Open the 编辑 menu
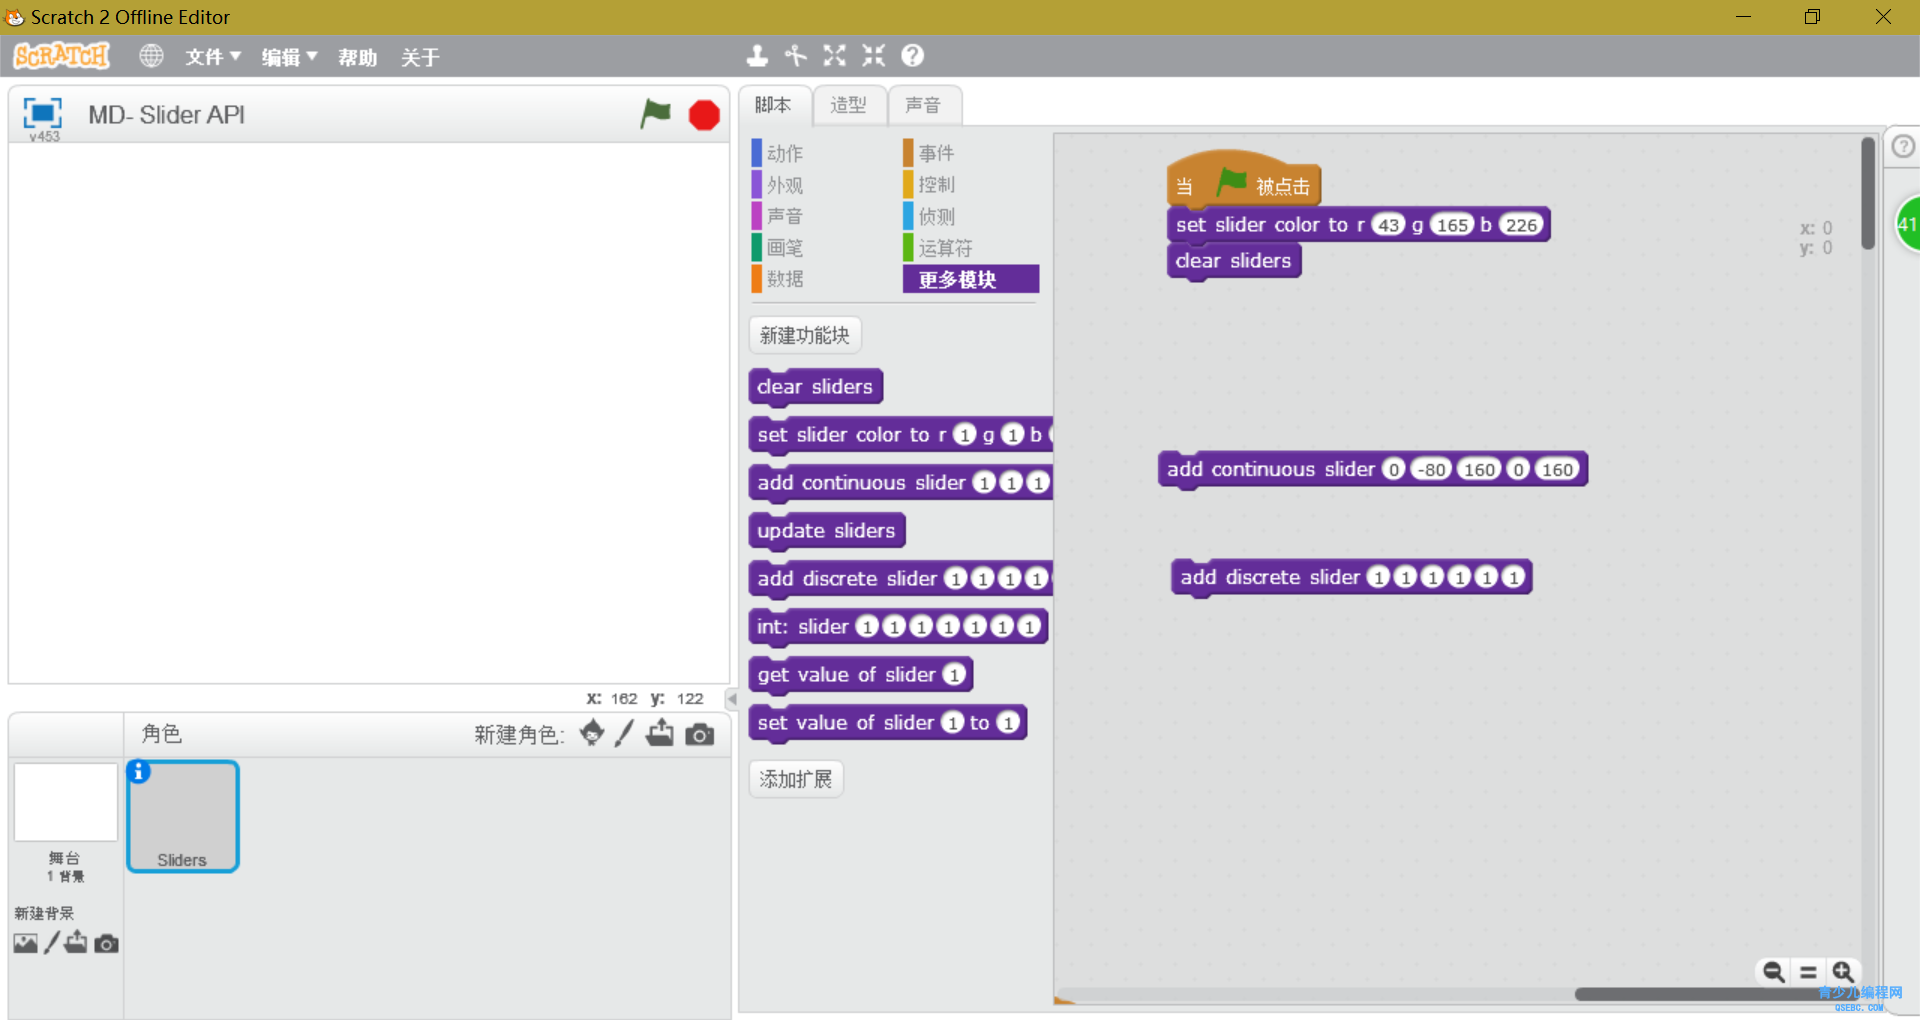The image size is (1920, 1020). point(290,57)
